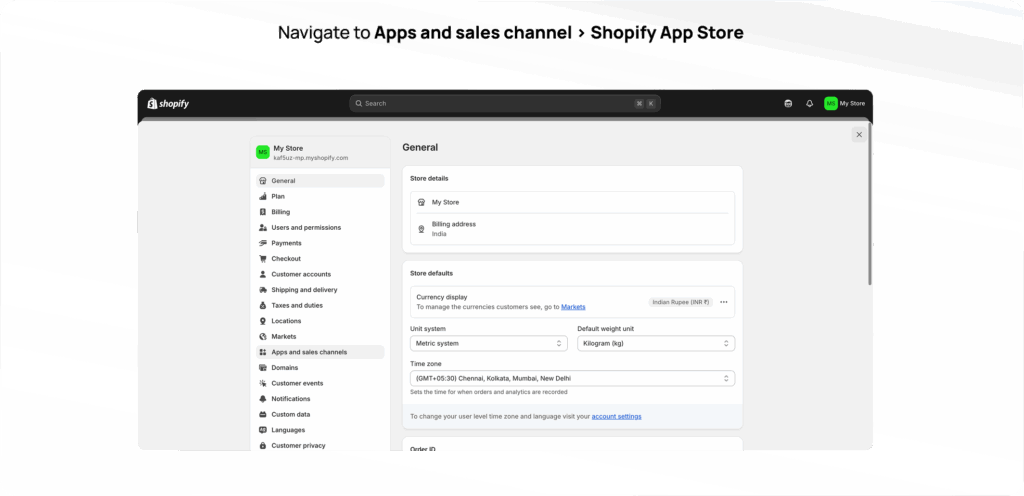Click the Plan chart icon
1024x496 pixels.
click(263, 196)
